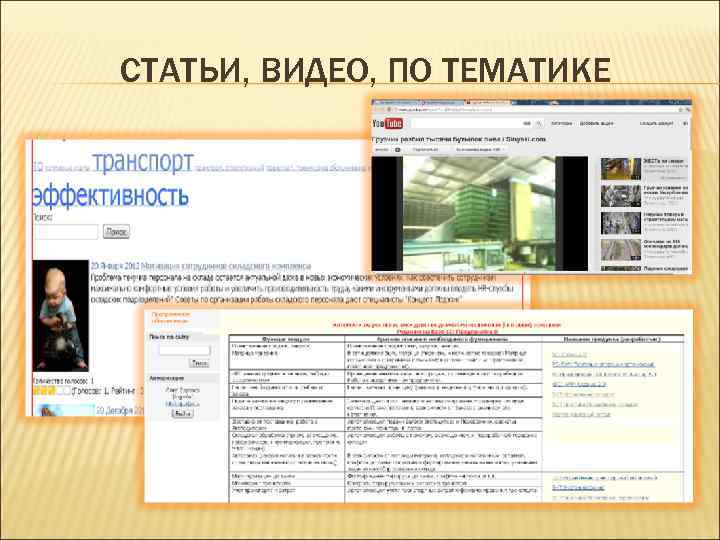Click the 'Поиск по сайту' input field
This screenshot has width=720, height=540.
tap(185, 350)
